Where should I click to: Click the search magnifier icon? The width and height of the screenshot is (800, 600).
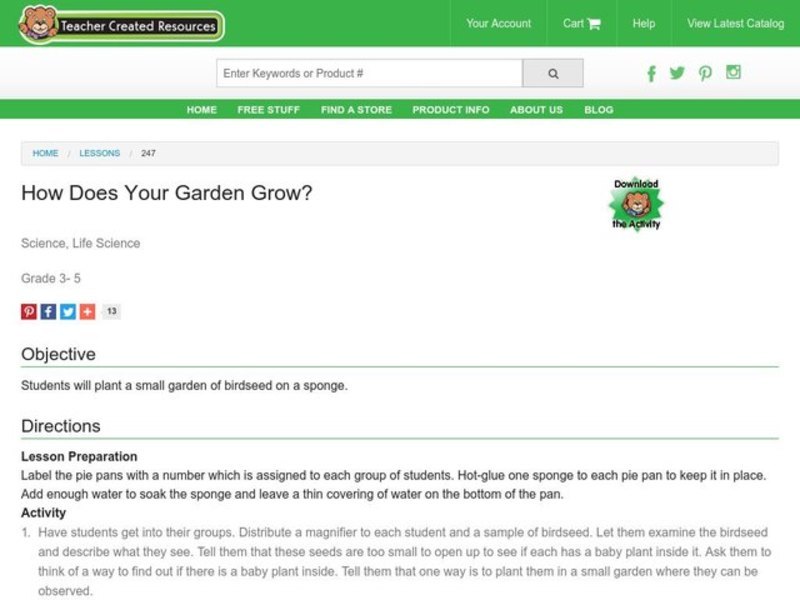(552, 72)
